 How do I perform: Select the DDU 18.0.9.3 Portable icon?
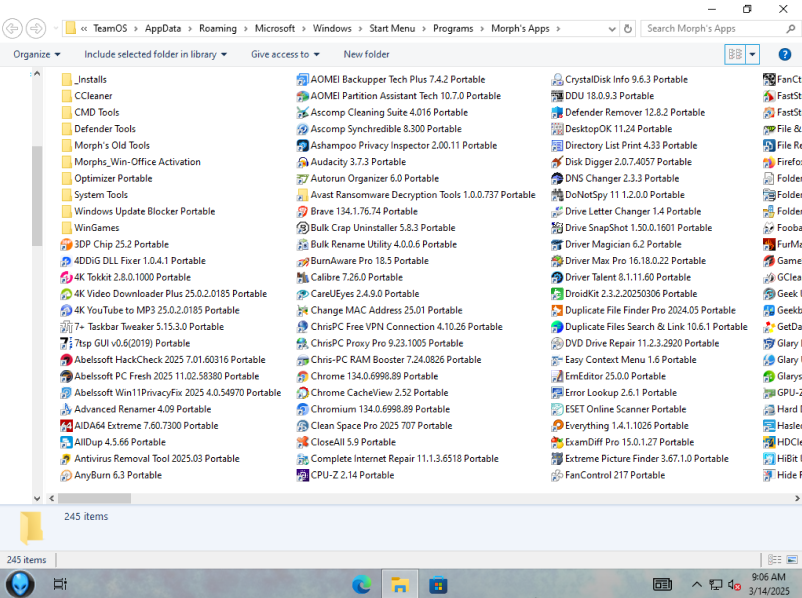(x=557, y=96)
